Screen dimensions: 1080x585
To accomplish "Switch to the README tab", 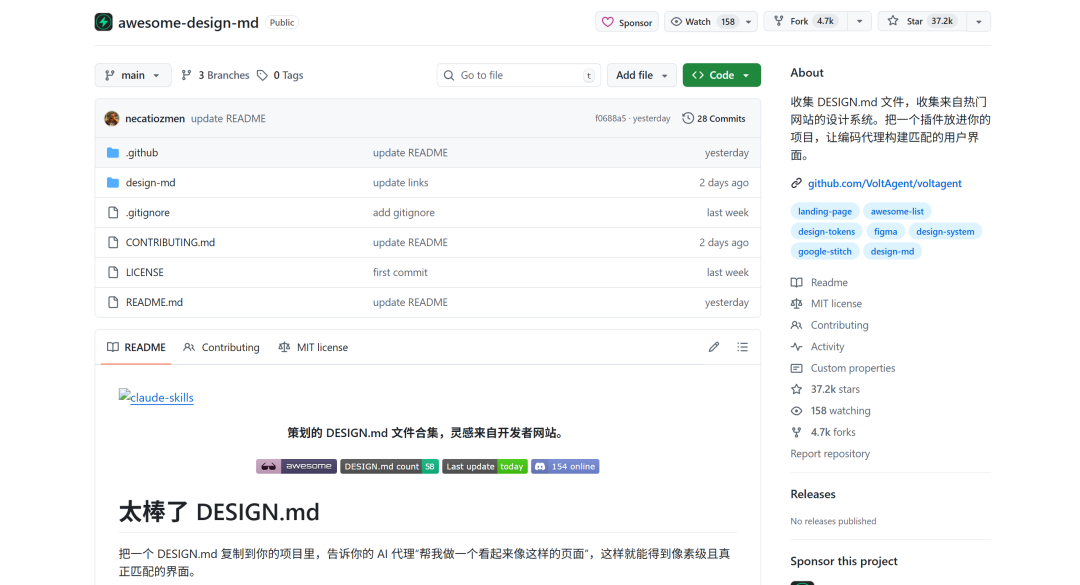I will [x=136, y=347].
